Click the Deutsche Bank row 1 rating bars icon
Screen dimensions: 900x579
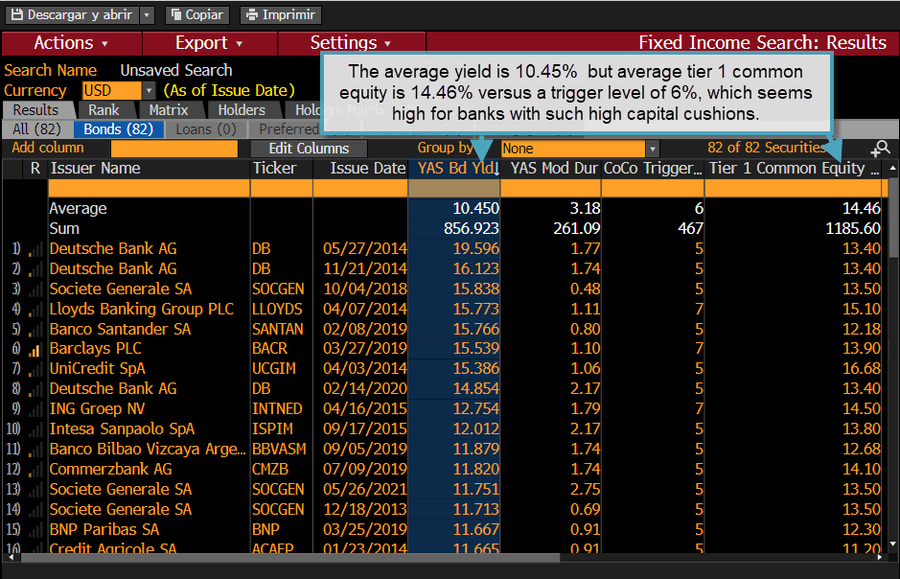[x=35, y=250]
